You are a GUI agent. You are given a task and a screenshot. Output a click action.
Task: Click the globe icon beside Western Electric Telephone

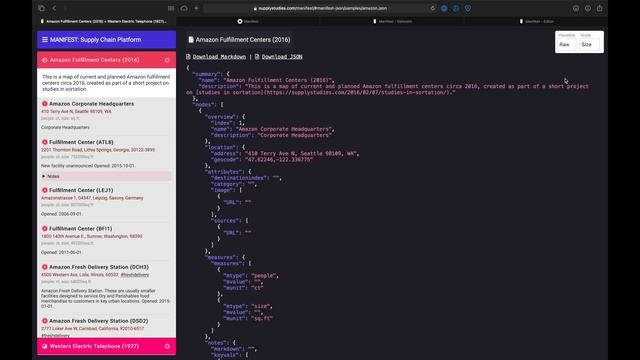pyautogui.click(x=45, y=346)
